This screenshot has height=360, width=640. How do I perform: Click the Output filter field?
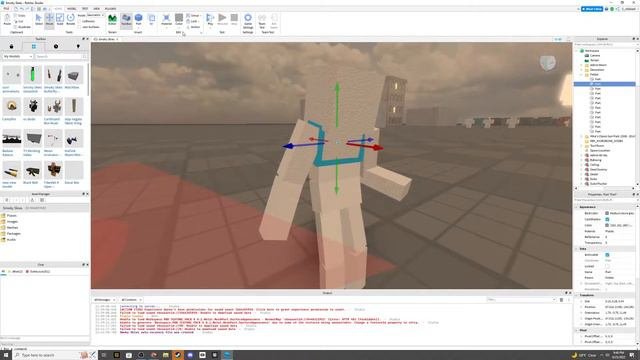521,300
